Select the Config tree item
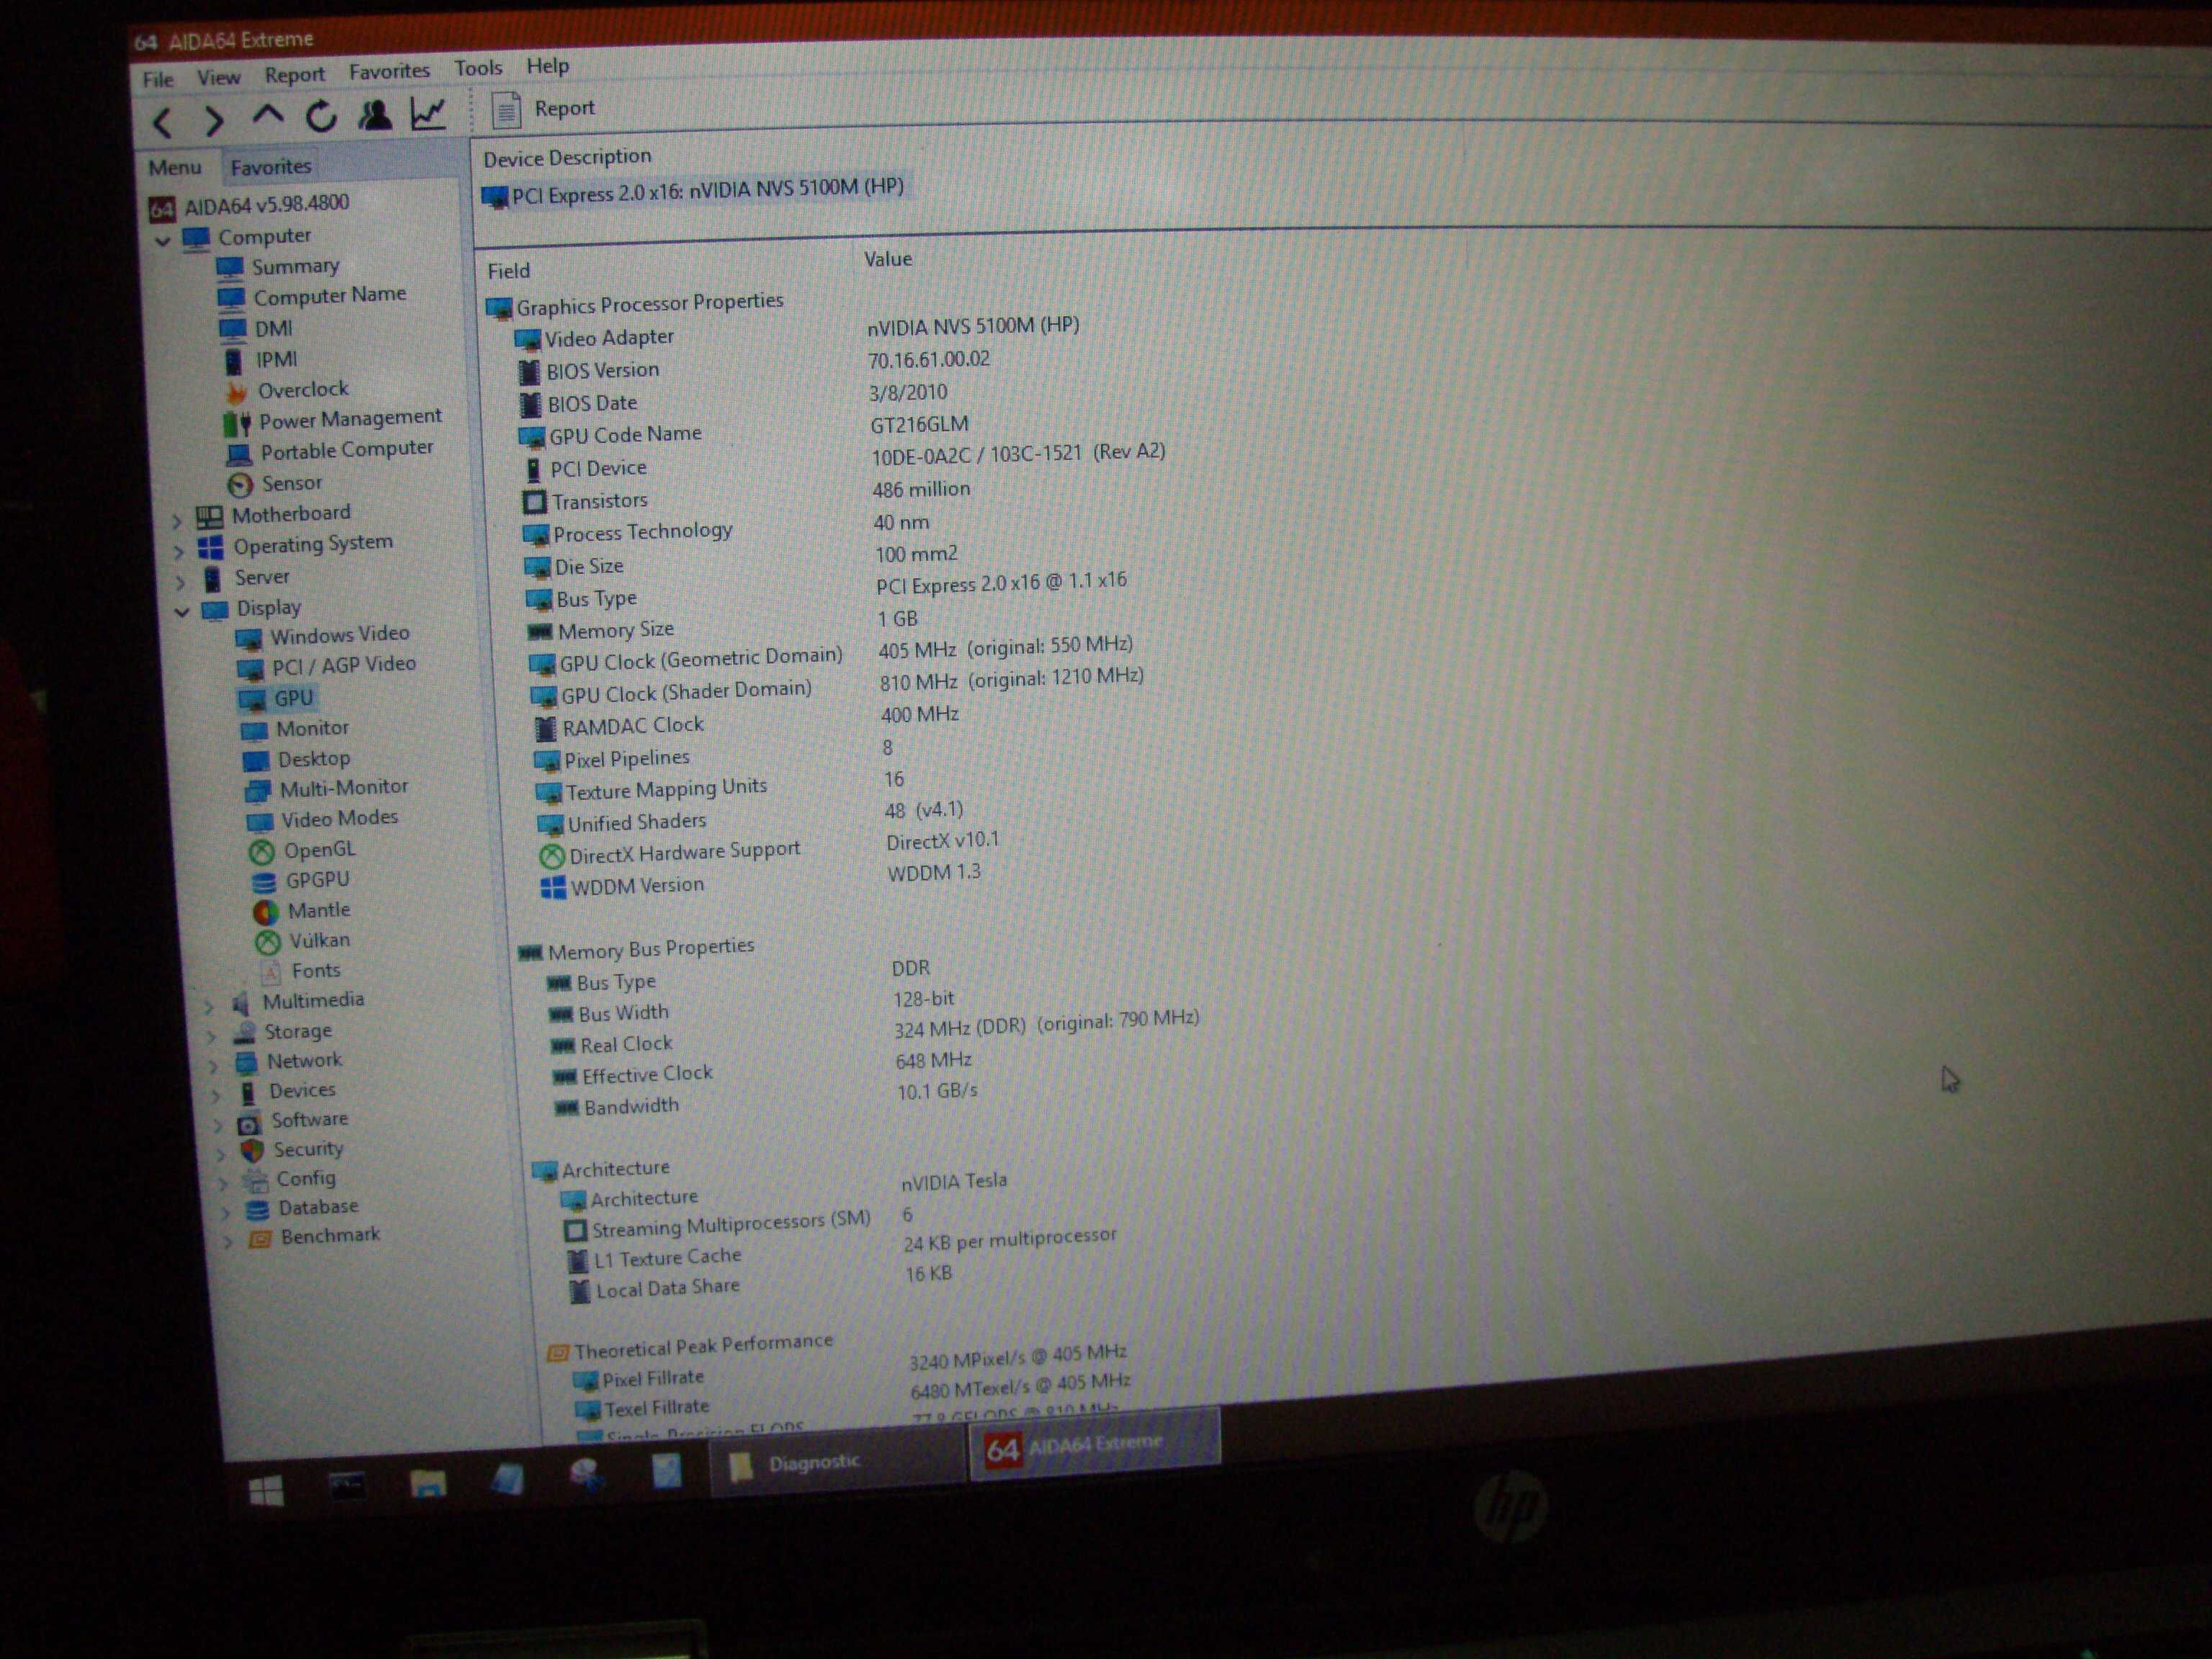The width and height of the screenshot is (2212, 1659). [x=289, y=1180]
